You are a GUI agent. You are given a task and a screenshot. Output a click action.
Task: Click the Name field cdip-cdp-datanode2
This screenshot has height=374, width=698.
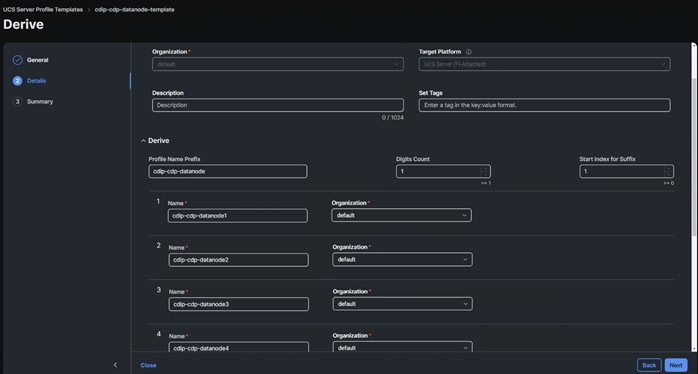[239, 260]
